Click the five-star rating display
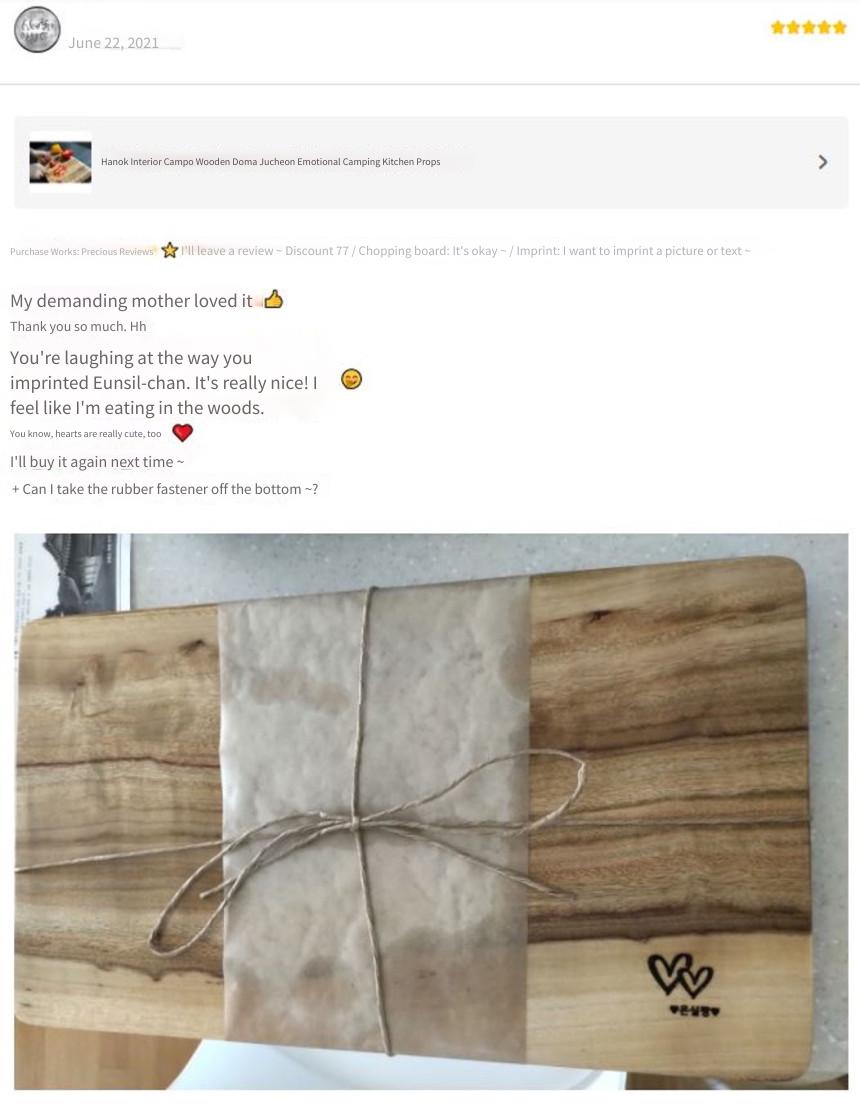860x1112 pixels. (808, 28)
